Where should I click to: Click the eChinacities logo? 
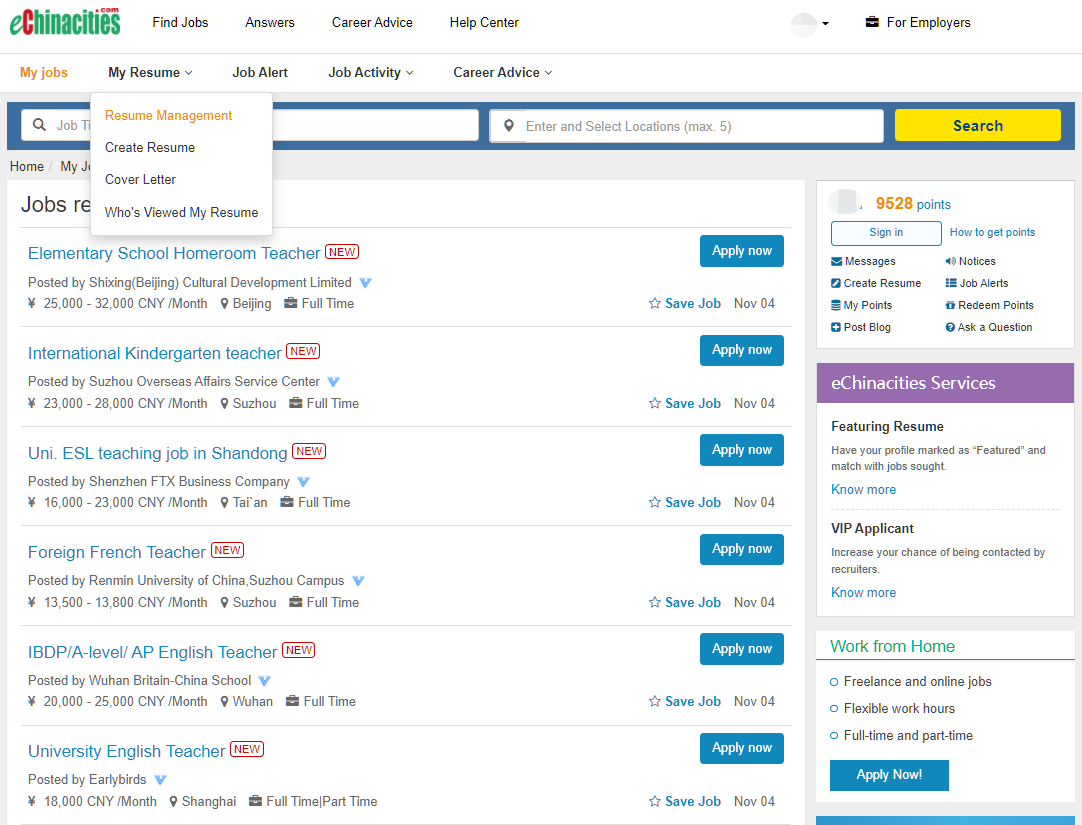click(65, 21)
